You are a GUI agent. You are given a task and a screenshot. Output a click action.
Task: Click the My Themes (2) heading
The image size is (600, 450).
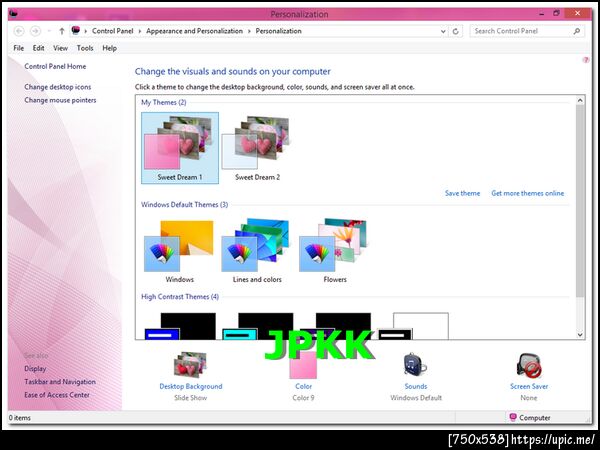[x=163, y=102]
